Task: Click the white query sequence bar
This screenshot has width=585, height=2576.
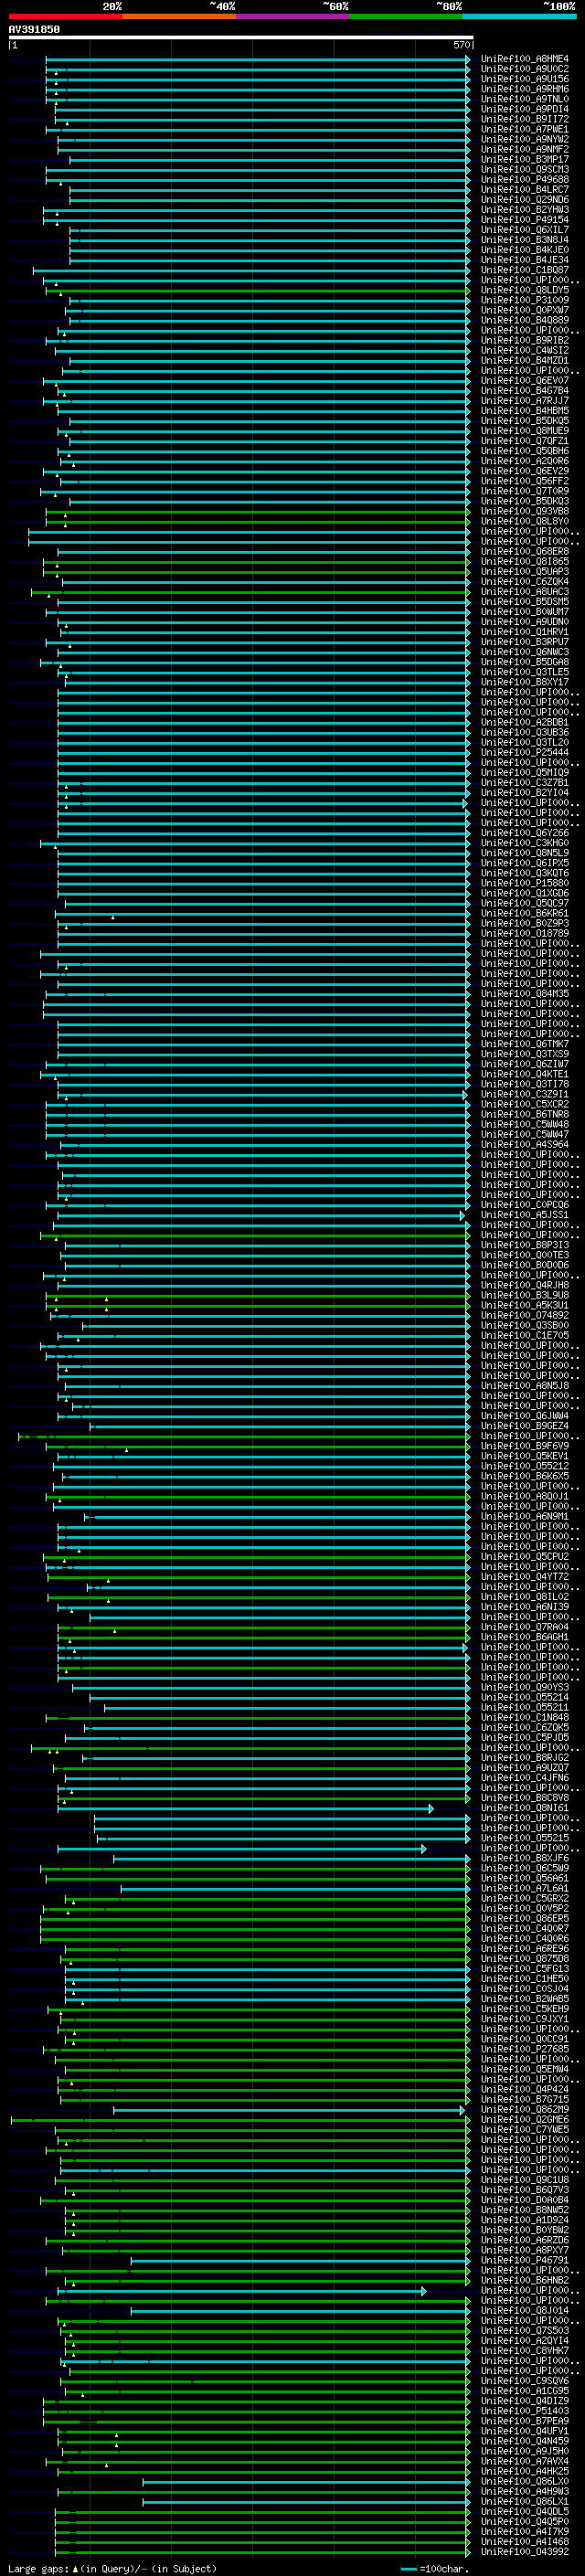Action: coord(241,37)
